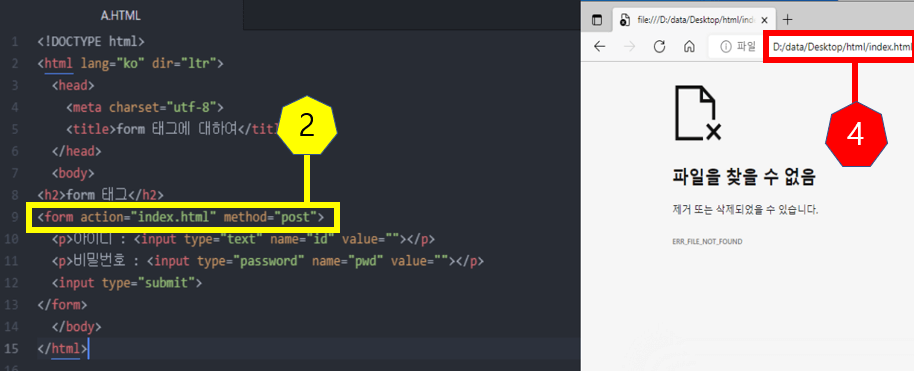Go to the browser home page icon
The image size is (914, 371).
click(x=689, y=47)
